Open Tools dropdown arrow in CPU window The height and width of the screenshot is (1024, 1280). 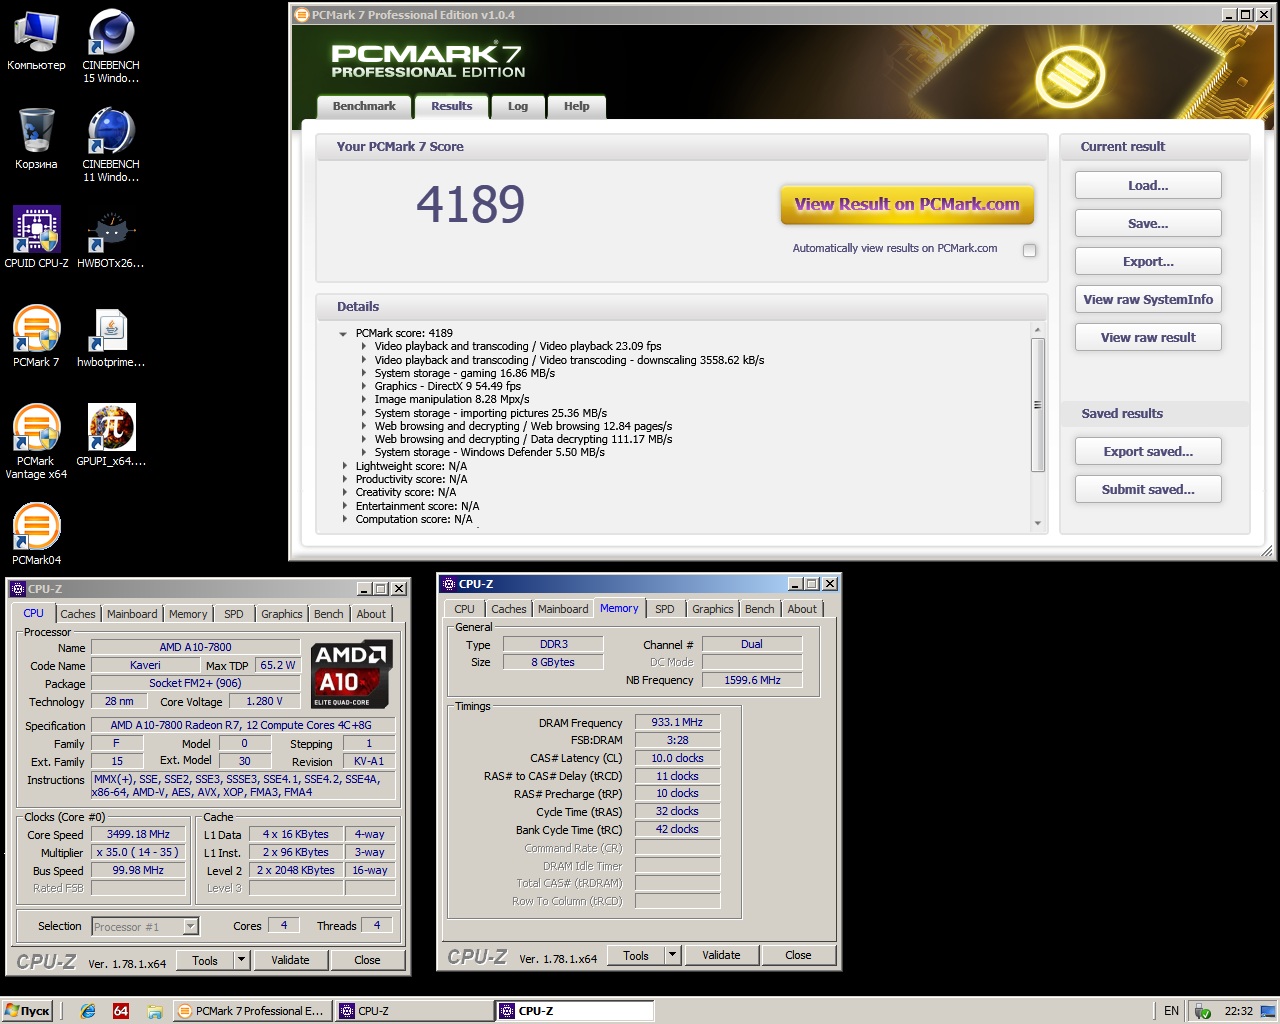click(x=241, y=960)
